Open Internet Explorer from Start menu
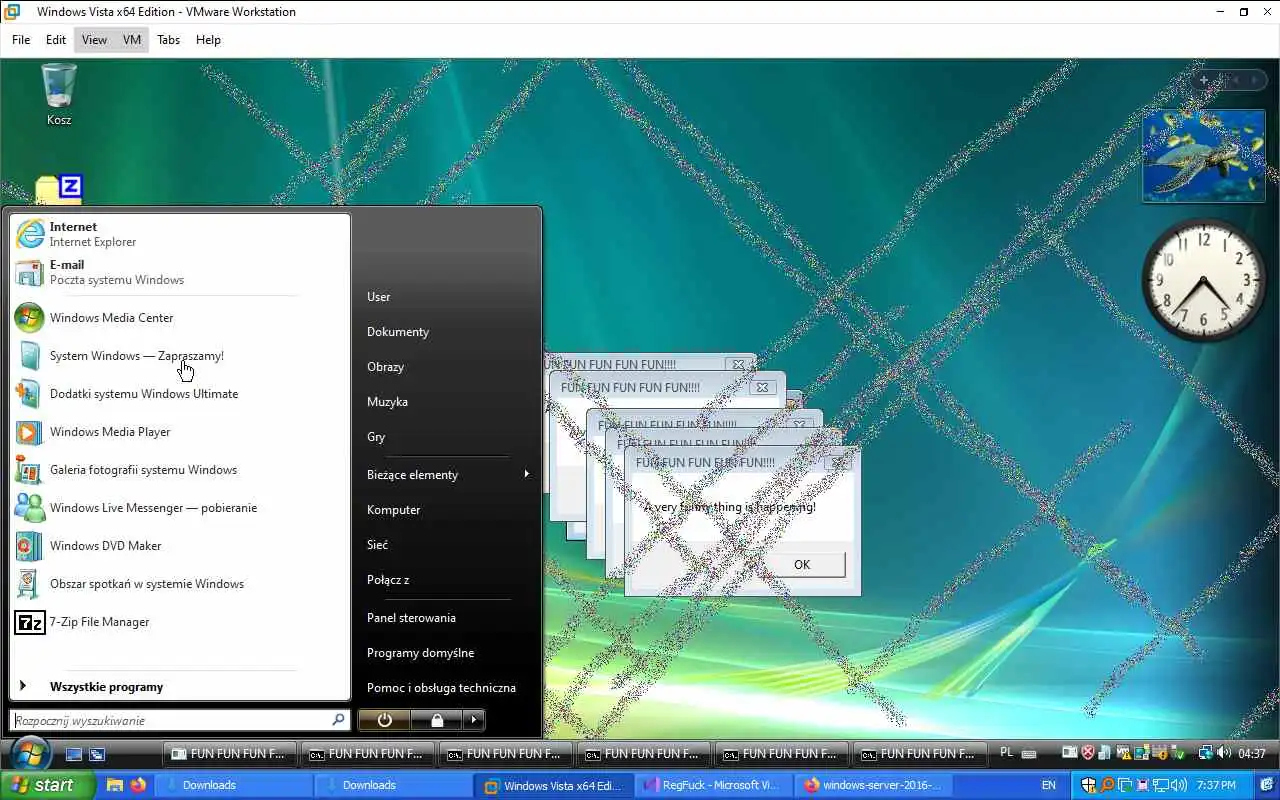Screen dimensions: 1280x800 pyautogui.click(x=180, y=234)
